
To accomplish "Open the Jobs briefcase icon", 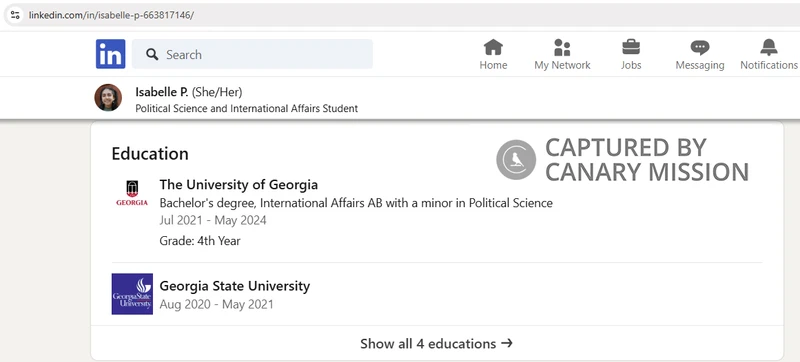I will (631, 47).
